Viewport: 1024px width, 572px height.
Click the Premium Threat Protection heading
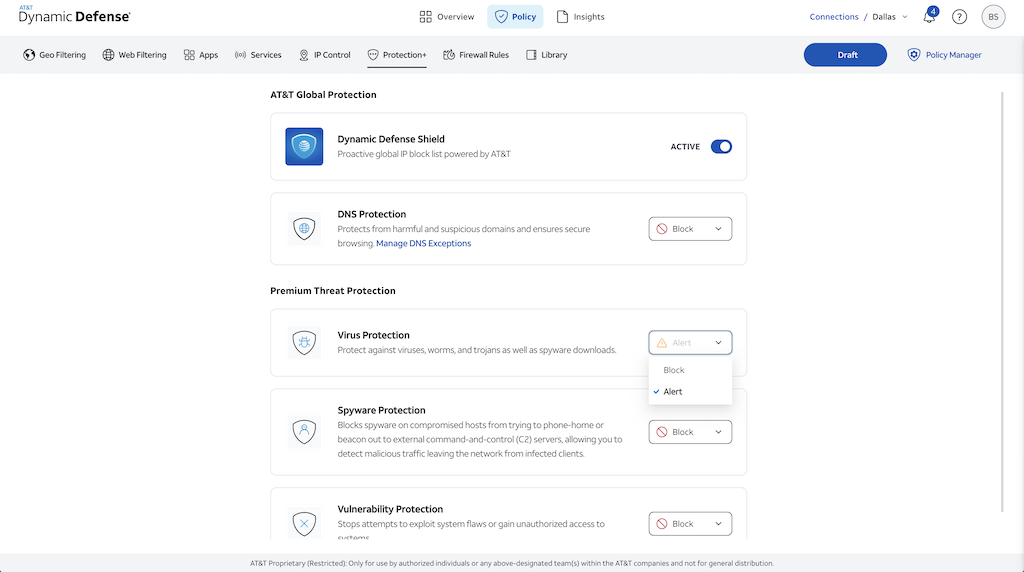coord(333,291)
